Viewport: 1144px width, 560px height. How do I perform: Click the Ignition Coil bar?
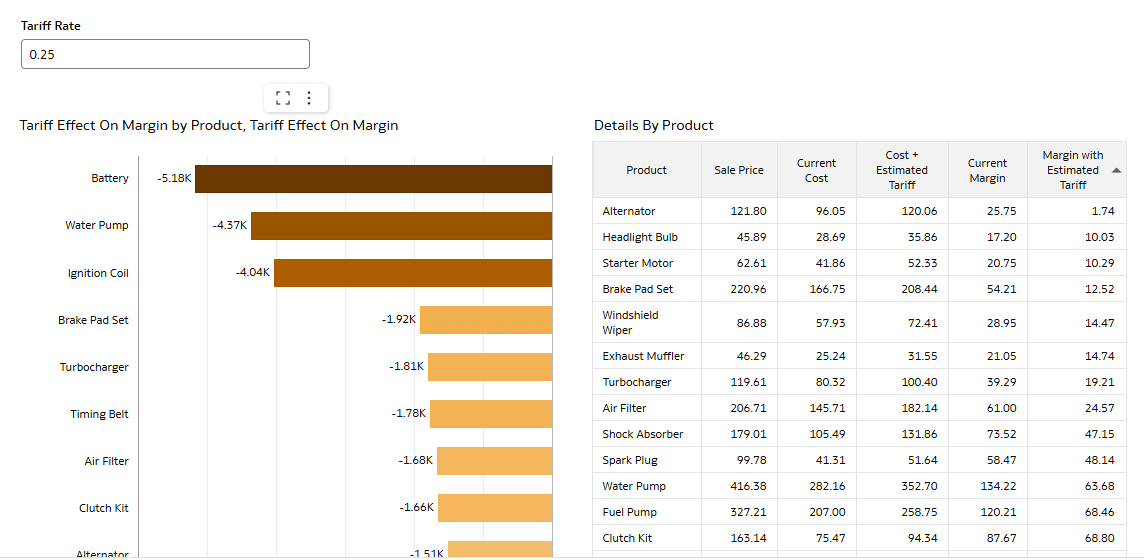412,273
